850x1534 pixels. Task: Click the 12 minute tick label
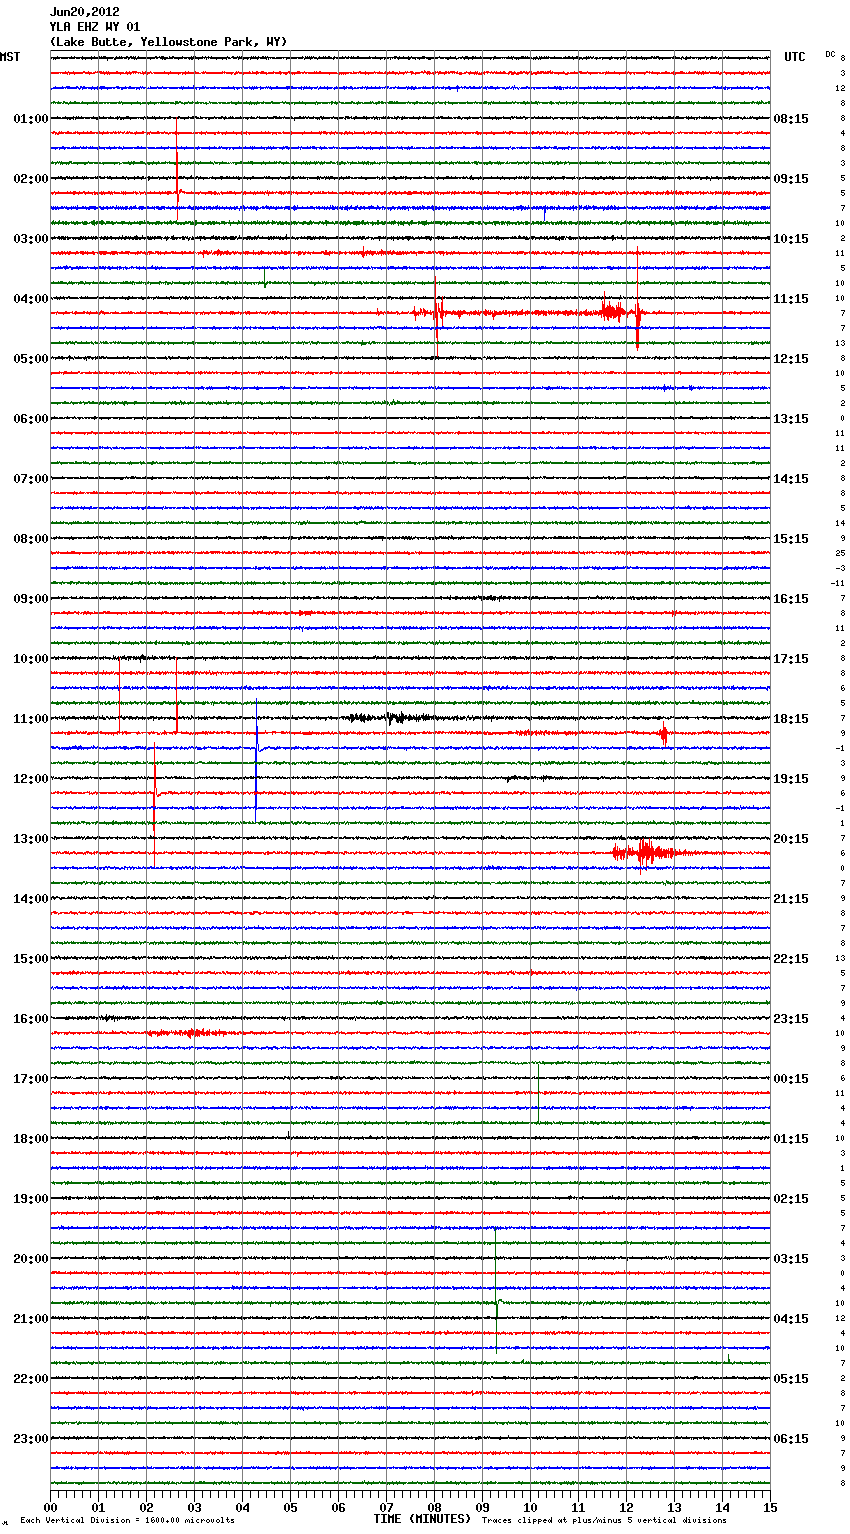tap(626, 1507)
